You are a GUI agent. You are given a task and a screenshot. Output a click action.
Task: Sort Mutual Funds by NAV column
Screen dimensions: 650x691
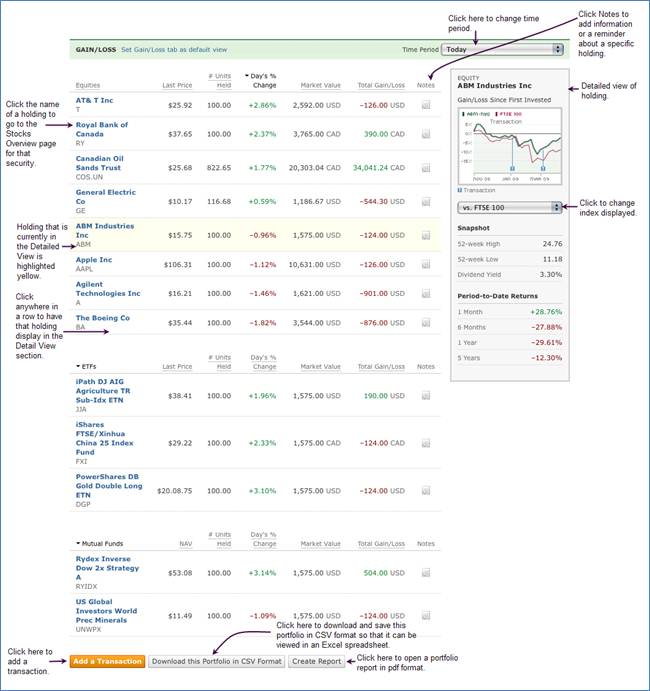(x=186, y=543)
